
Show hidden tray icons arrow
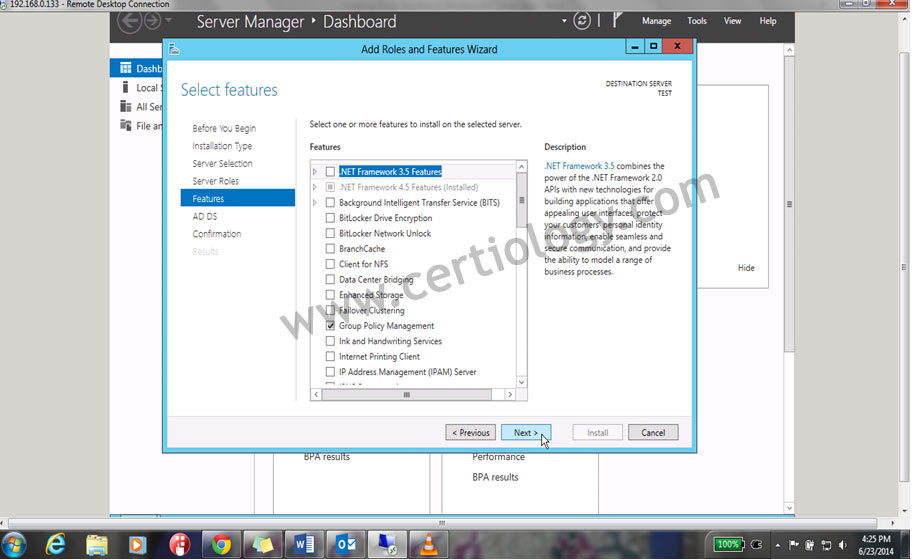pos(778,546)
